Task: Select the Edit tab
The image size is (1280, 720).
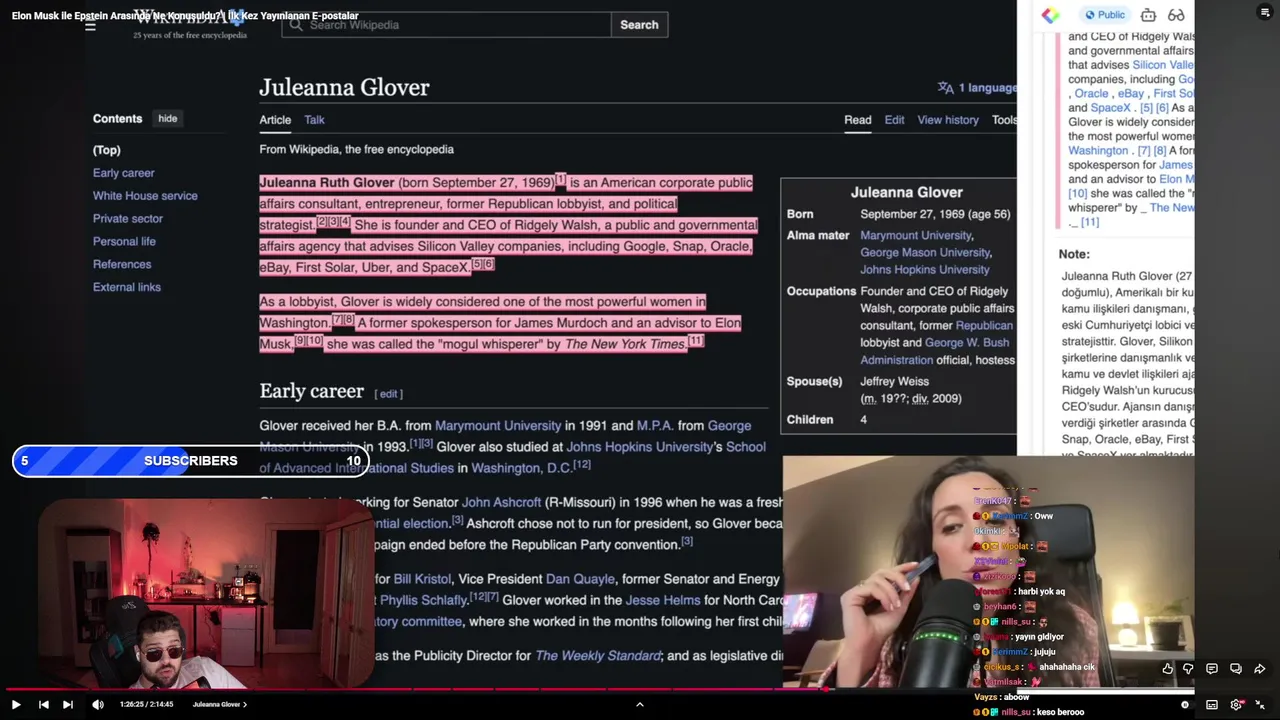Action: (x=894, y=120)
